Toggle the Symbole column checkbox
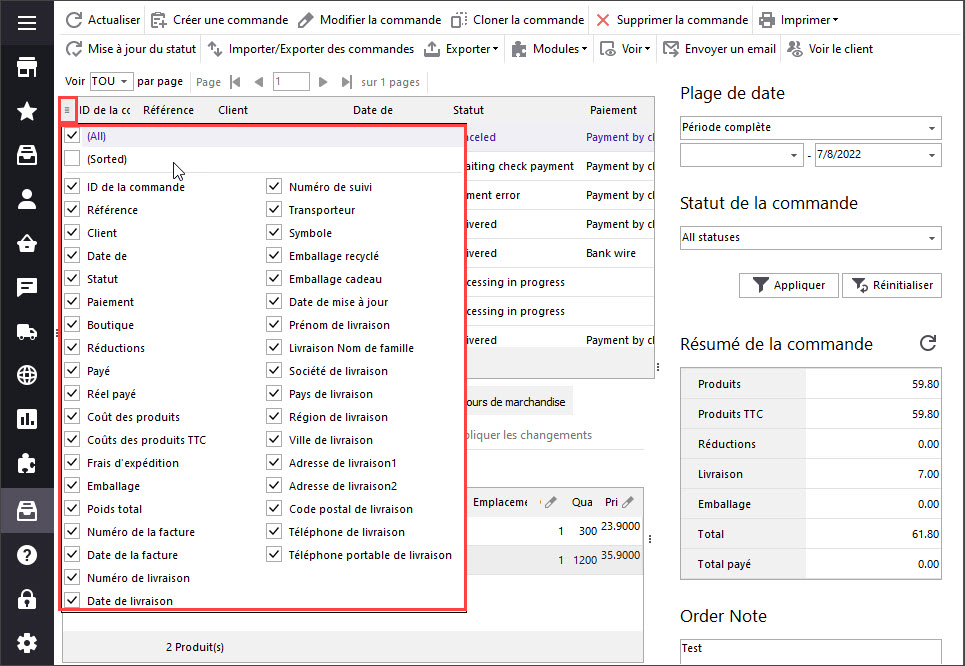Viewport: 965px width, 666px height. click(274, 232)
